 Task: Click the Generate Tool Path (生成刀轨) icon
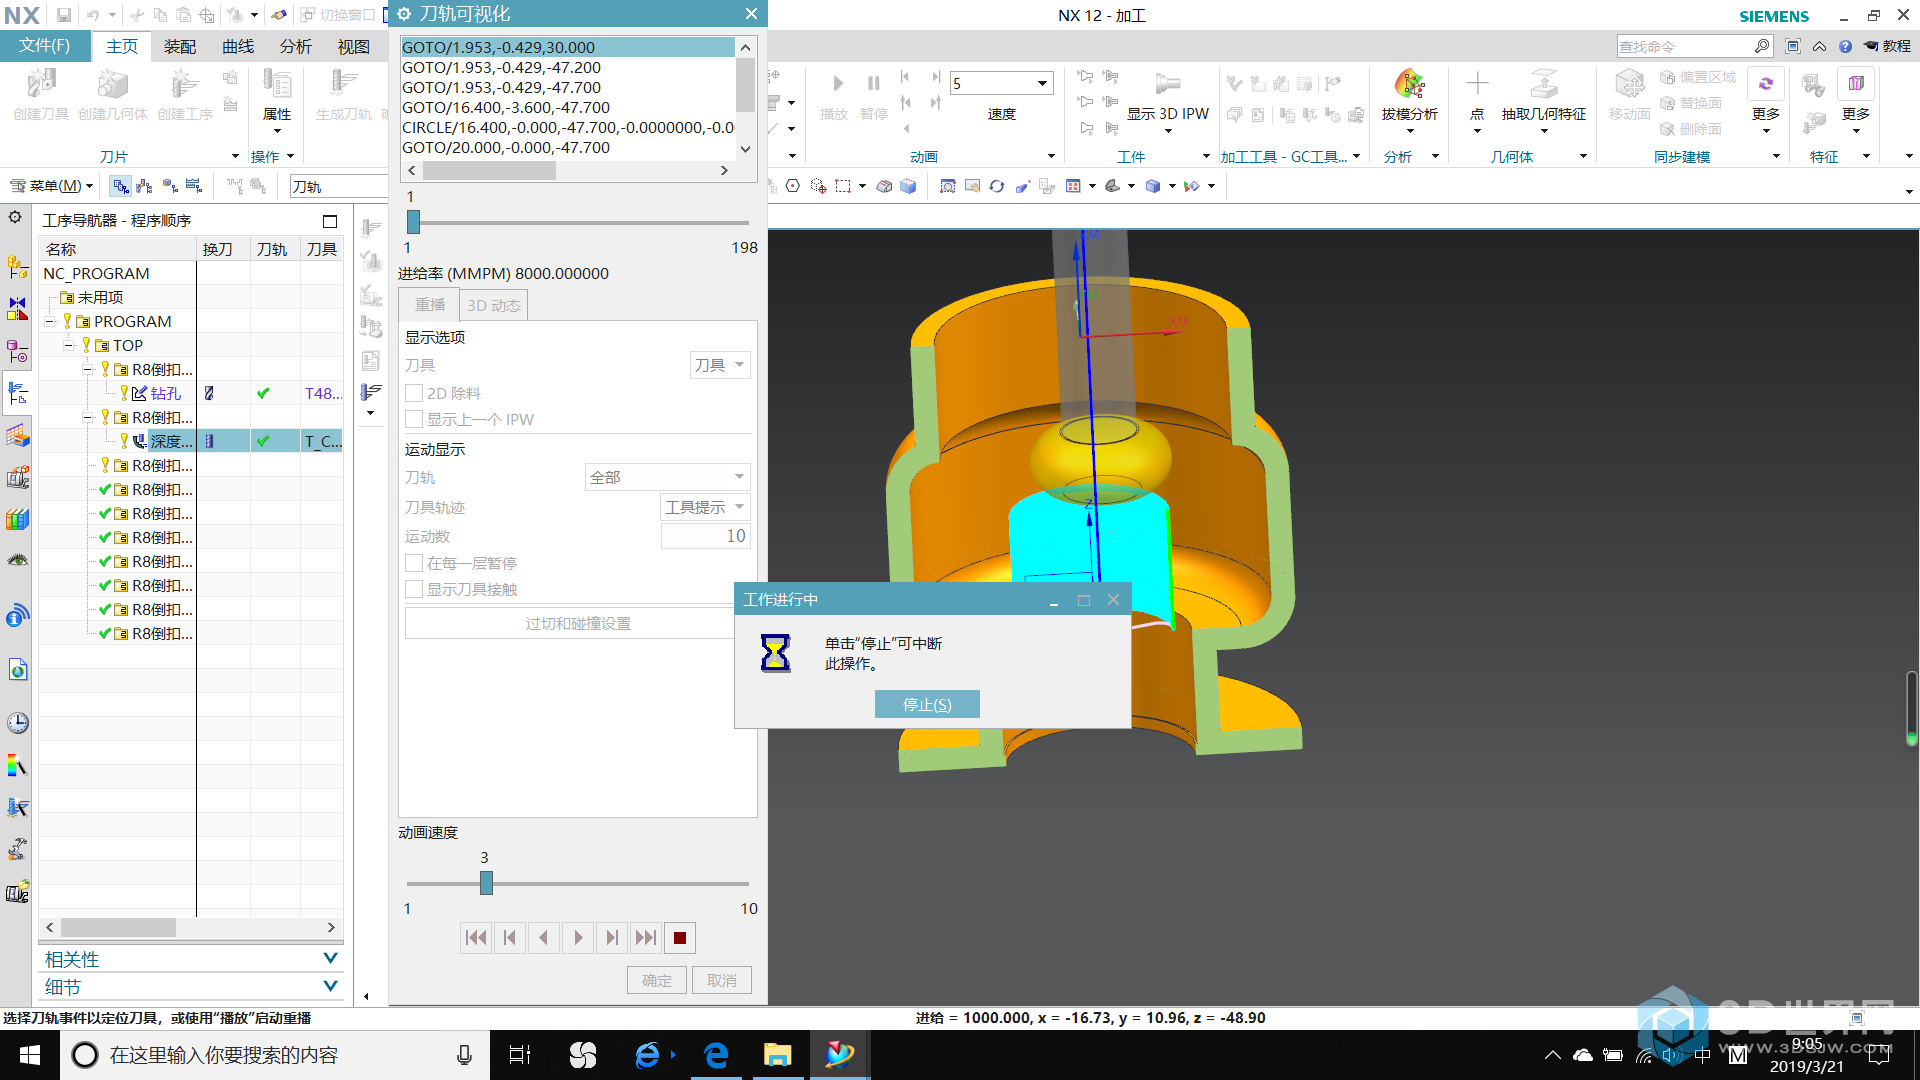pyautogui.click(x=343, y=84)
